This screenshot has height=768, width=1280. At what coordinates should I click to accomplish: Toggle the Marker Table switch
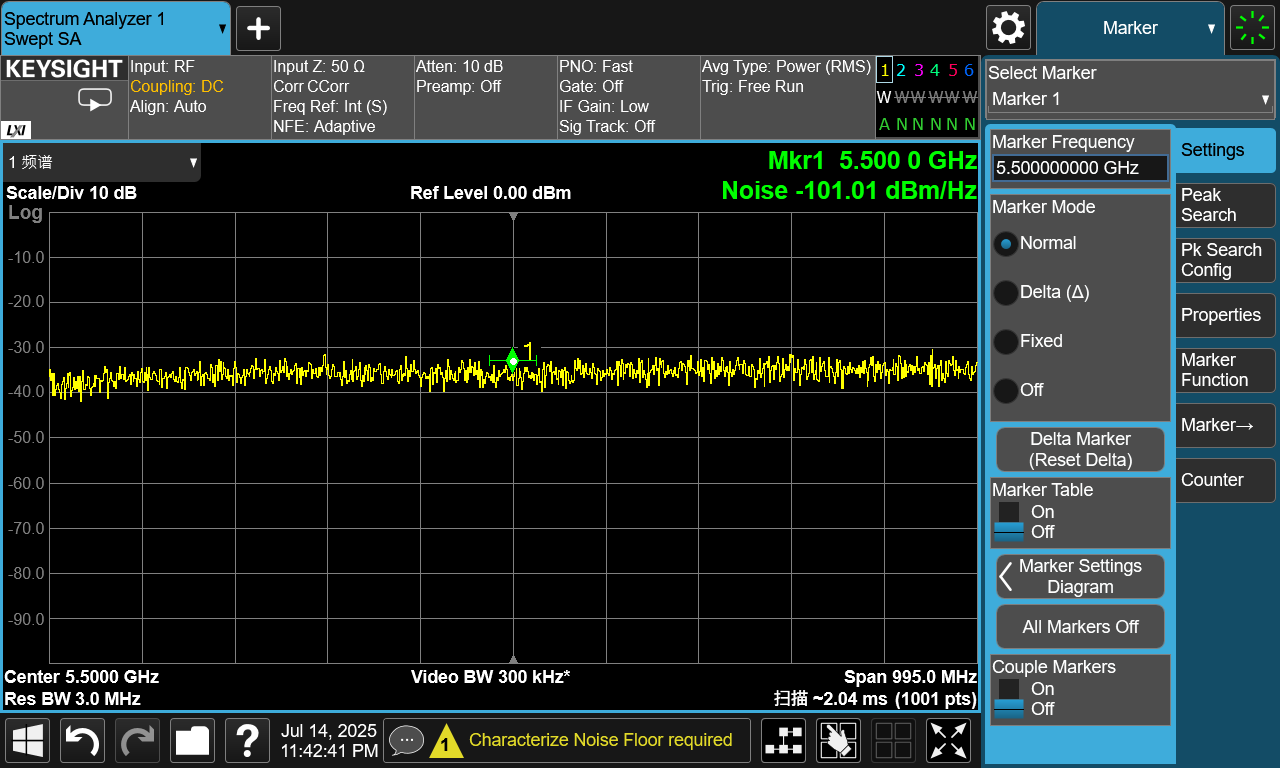coord(1009,521)
